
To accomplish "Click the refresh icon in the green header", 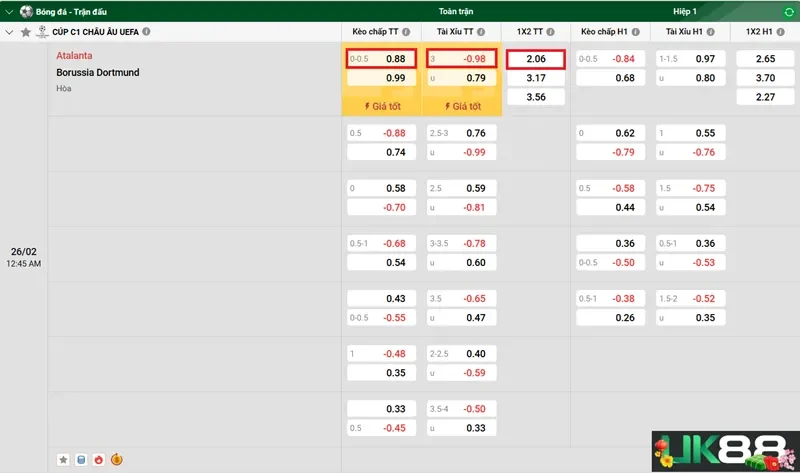I will point(789,12).
